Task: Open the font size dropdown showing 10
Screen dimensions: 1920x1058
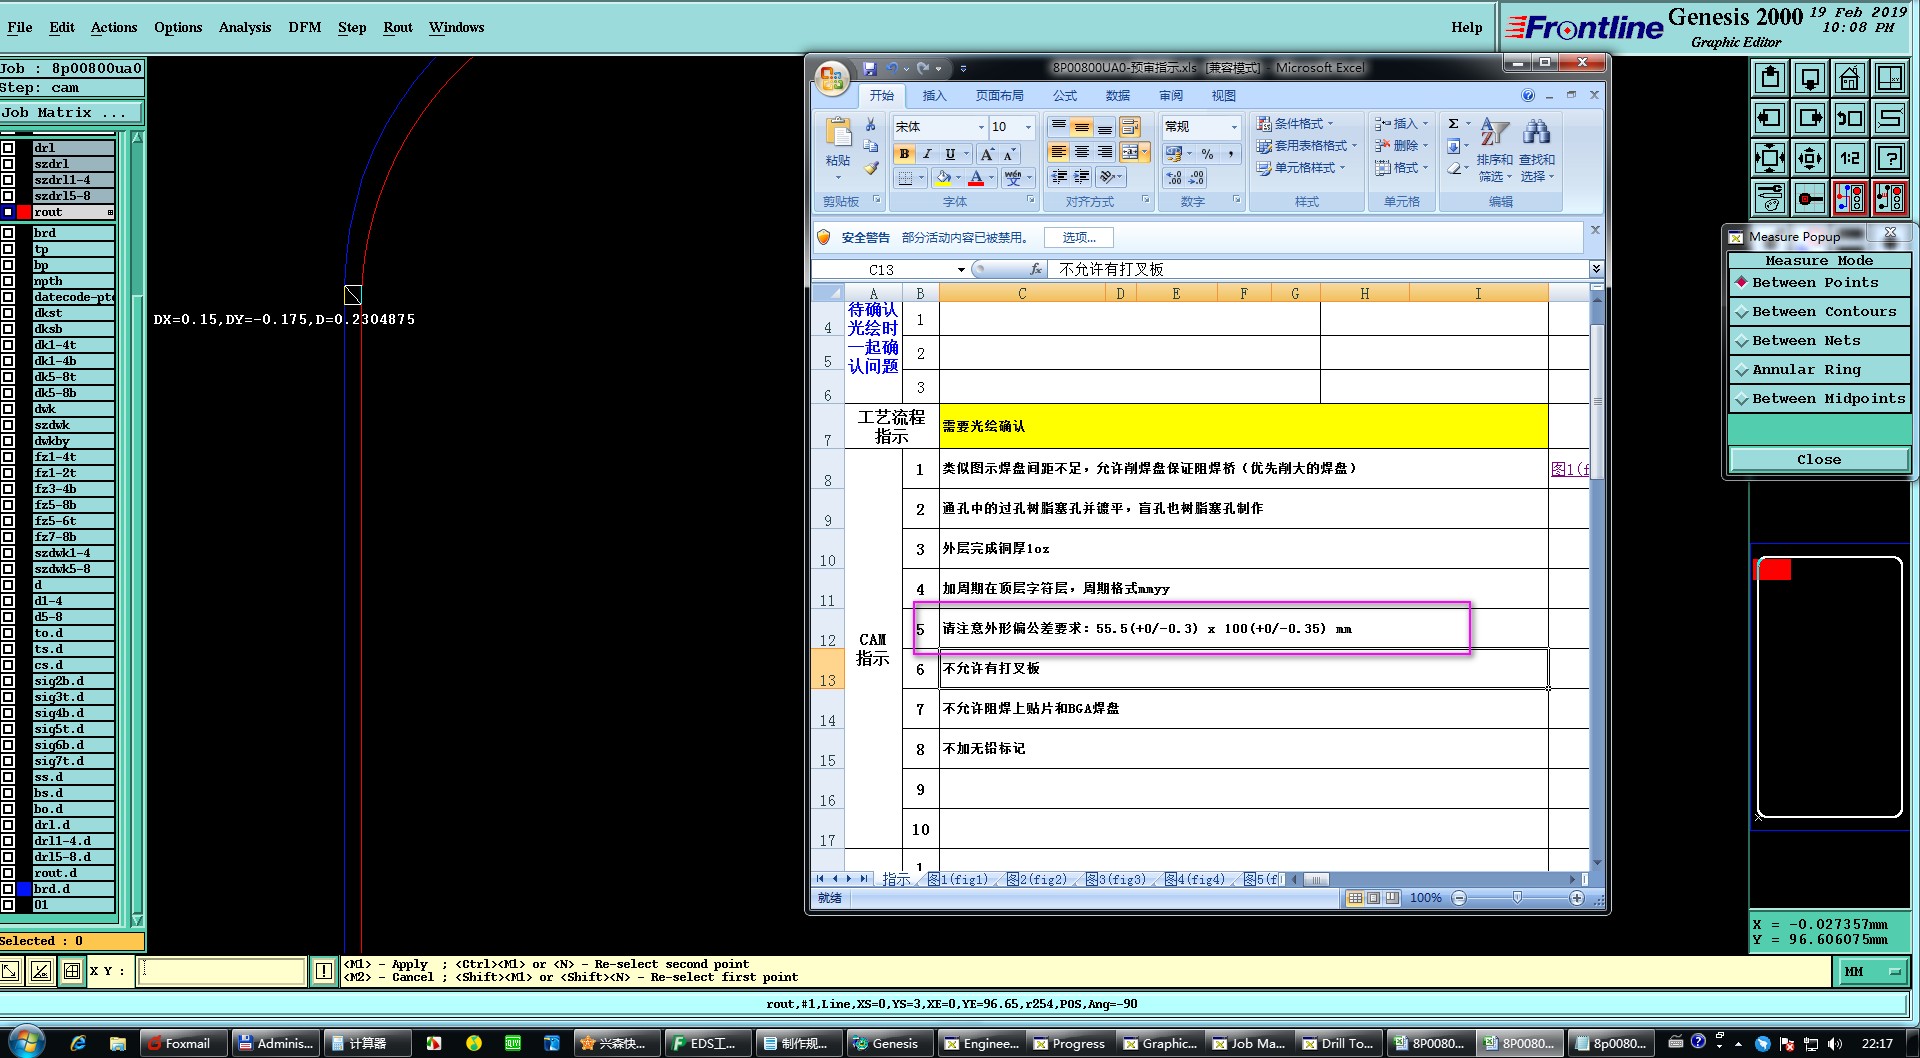Action: pyautogui.click(x=1028, y=127)
